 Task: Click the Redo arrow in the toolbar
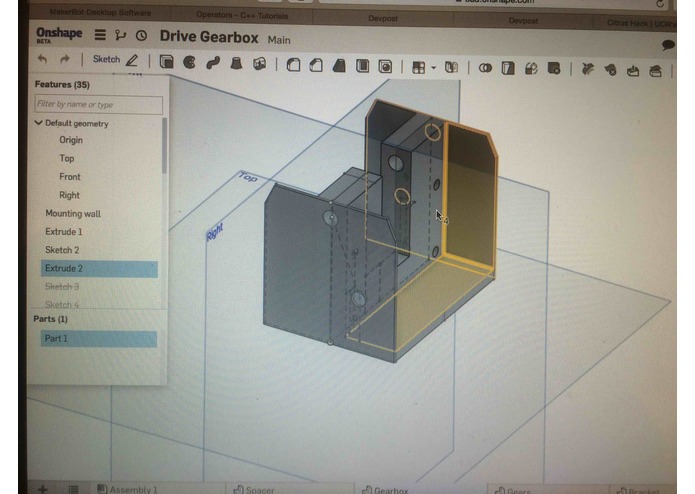(65, 59)
